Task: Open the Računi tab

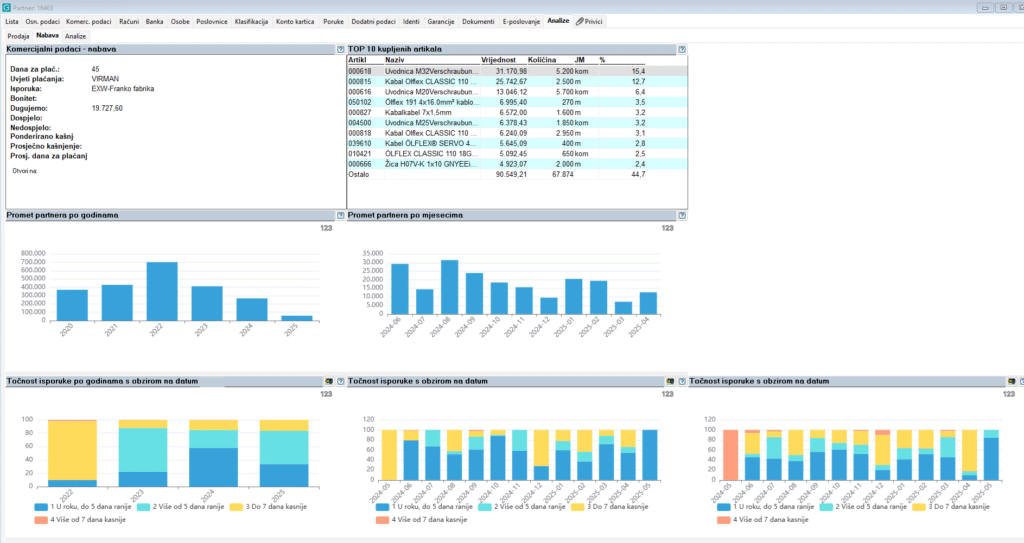Action: click(x=129, y=21)
